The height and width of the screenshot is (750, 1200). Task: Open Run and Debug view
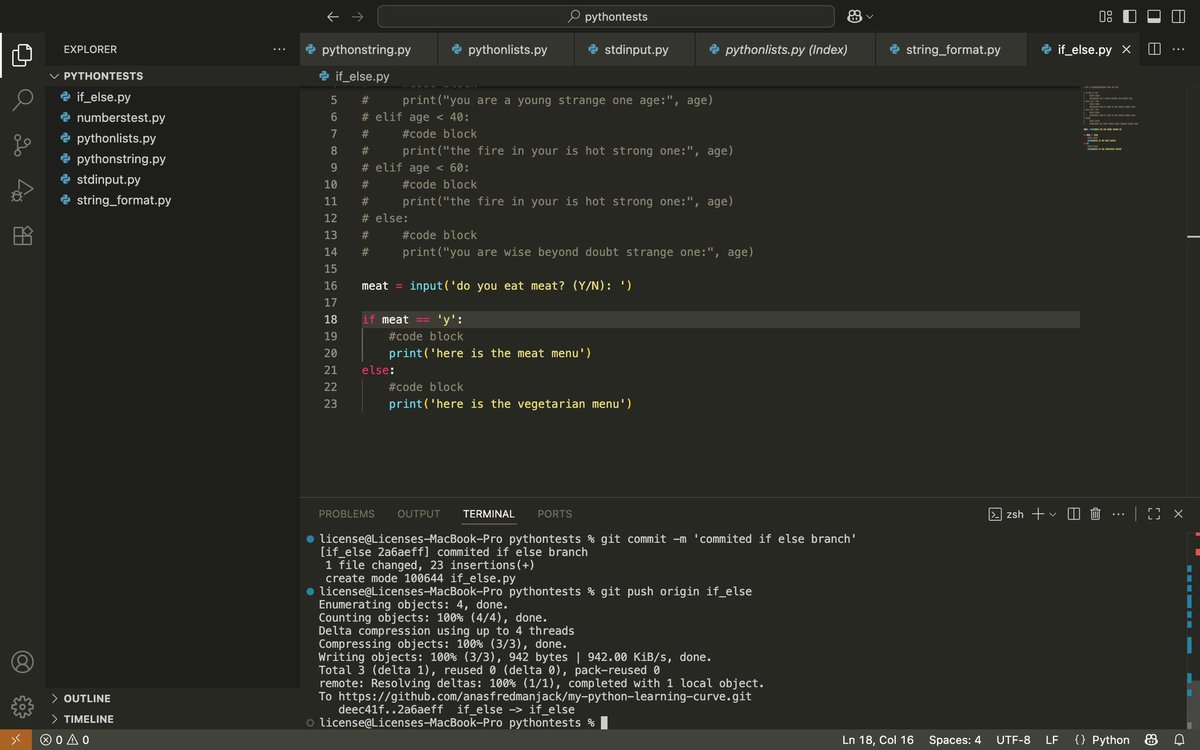coord(22,190)
